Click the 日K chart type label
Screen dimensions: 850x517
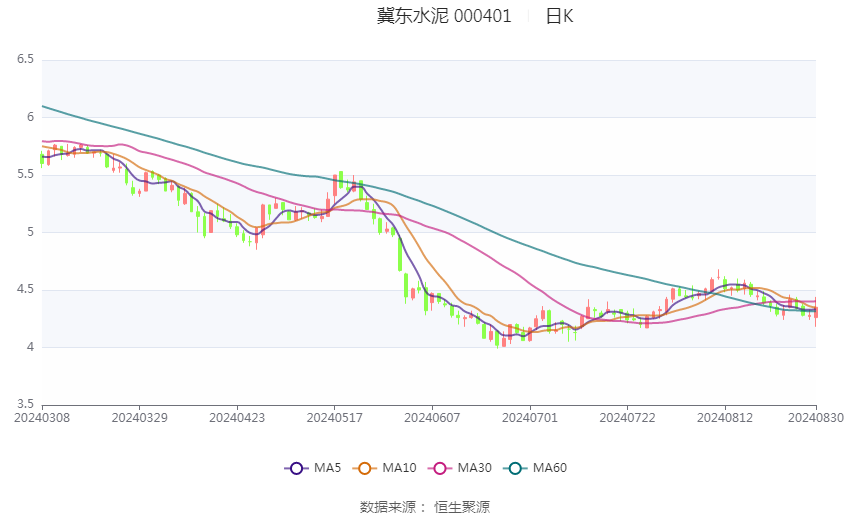point(559,16)
